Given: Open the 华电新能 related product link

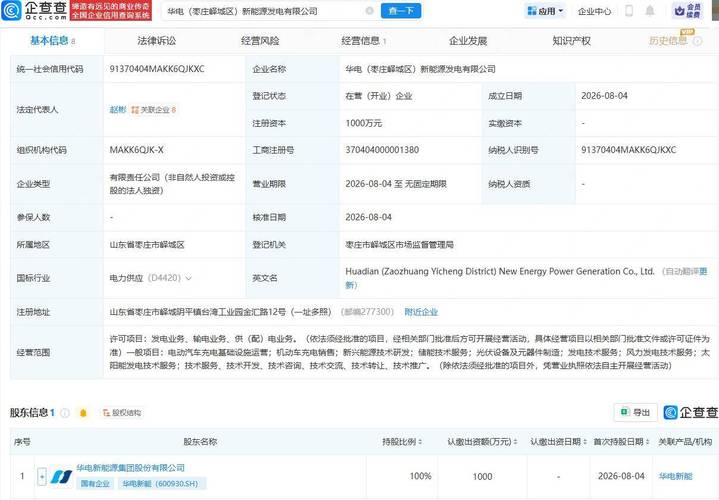Looking at the screenshot, I should point(675,477).
